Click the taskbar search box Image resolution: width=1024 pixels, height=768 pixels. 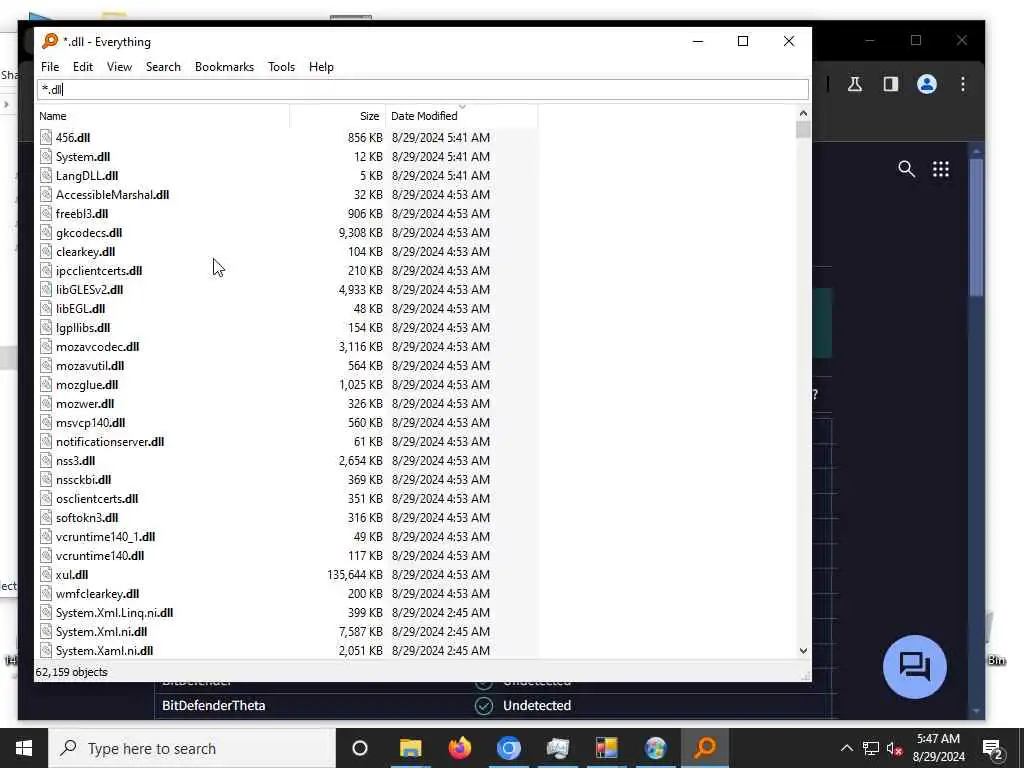coord(192,748)
